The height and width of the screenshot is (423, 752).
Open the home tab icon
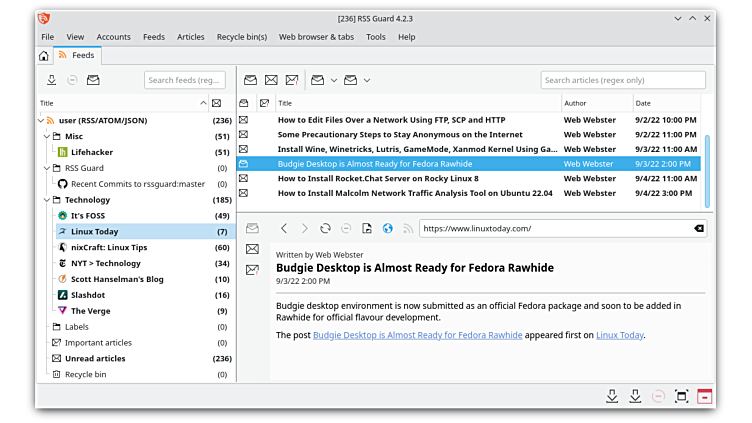[x=43, y=56]
